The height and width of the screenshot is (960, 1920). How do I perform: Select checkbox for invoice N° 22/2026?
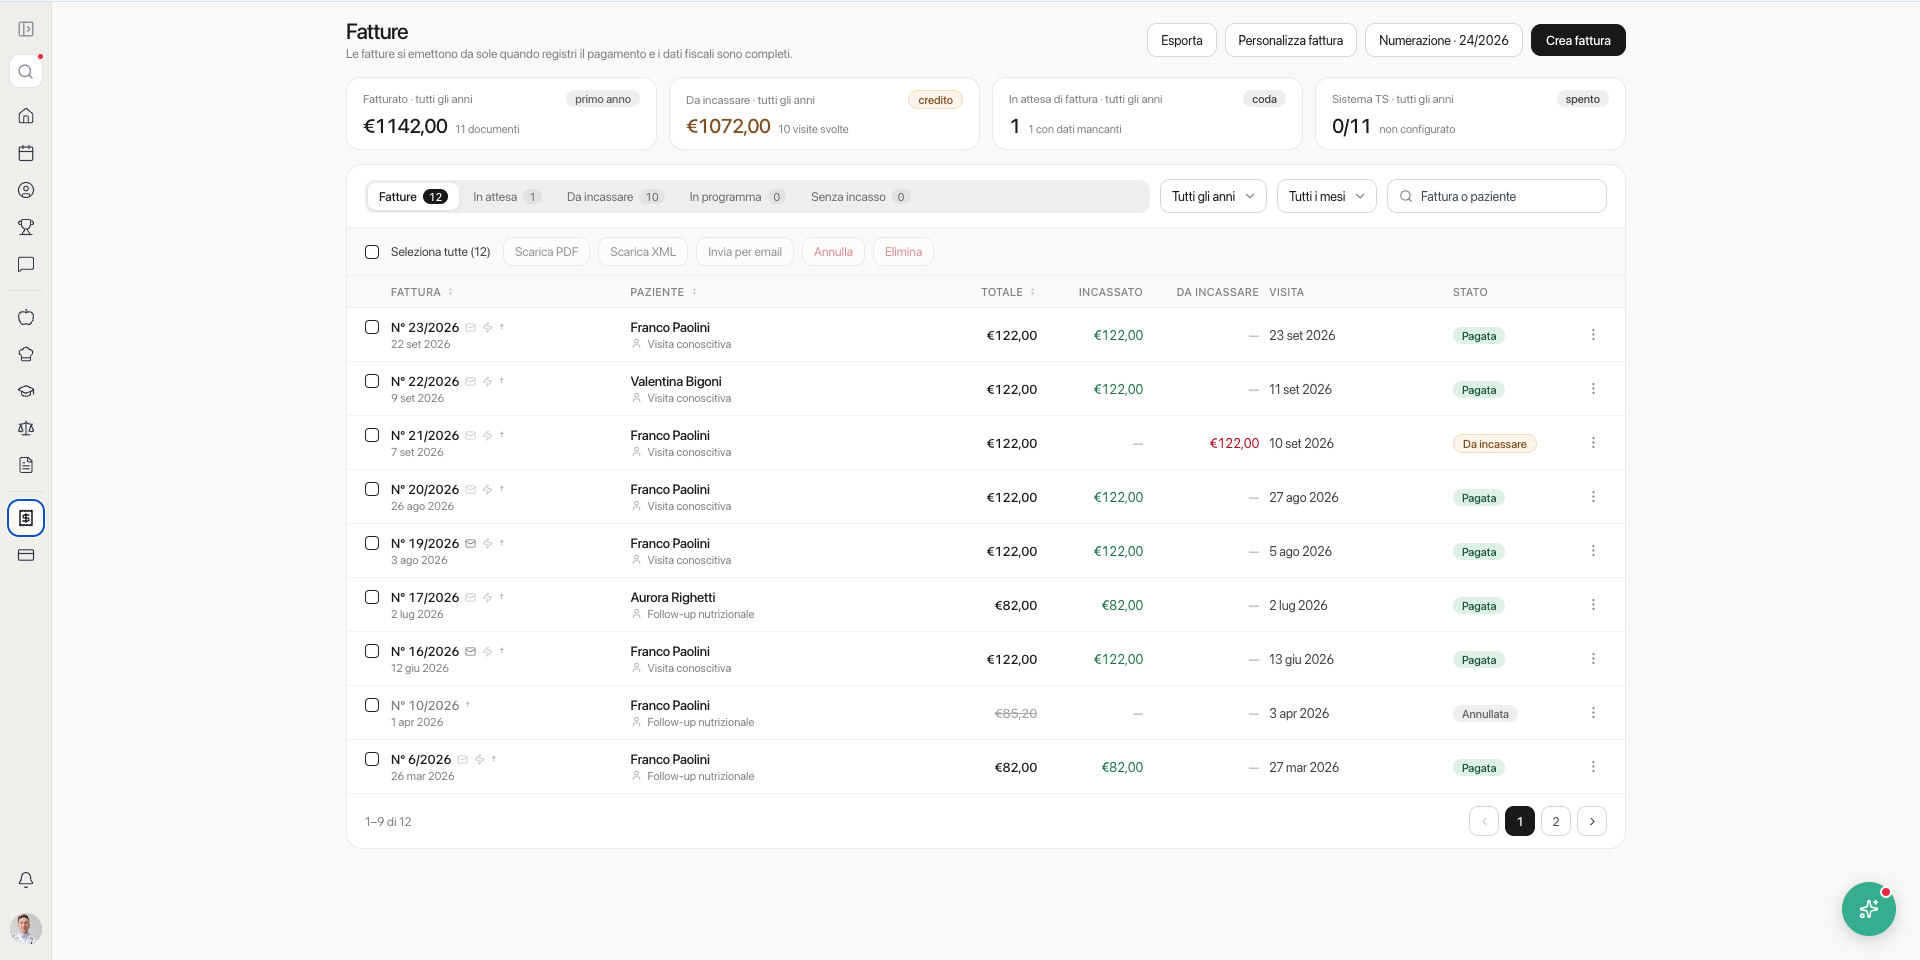pos(372,381)
